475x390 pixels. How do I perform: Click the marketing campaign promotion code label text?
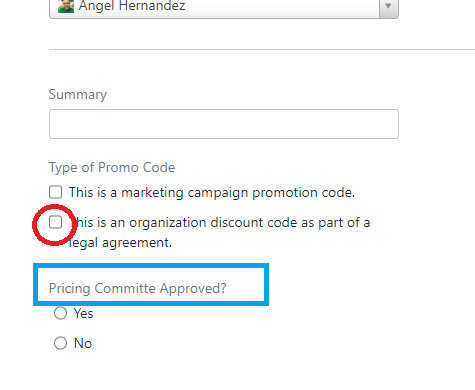(x=212, y=193)
